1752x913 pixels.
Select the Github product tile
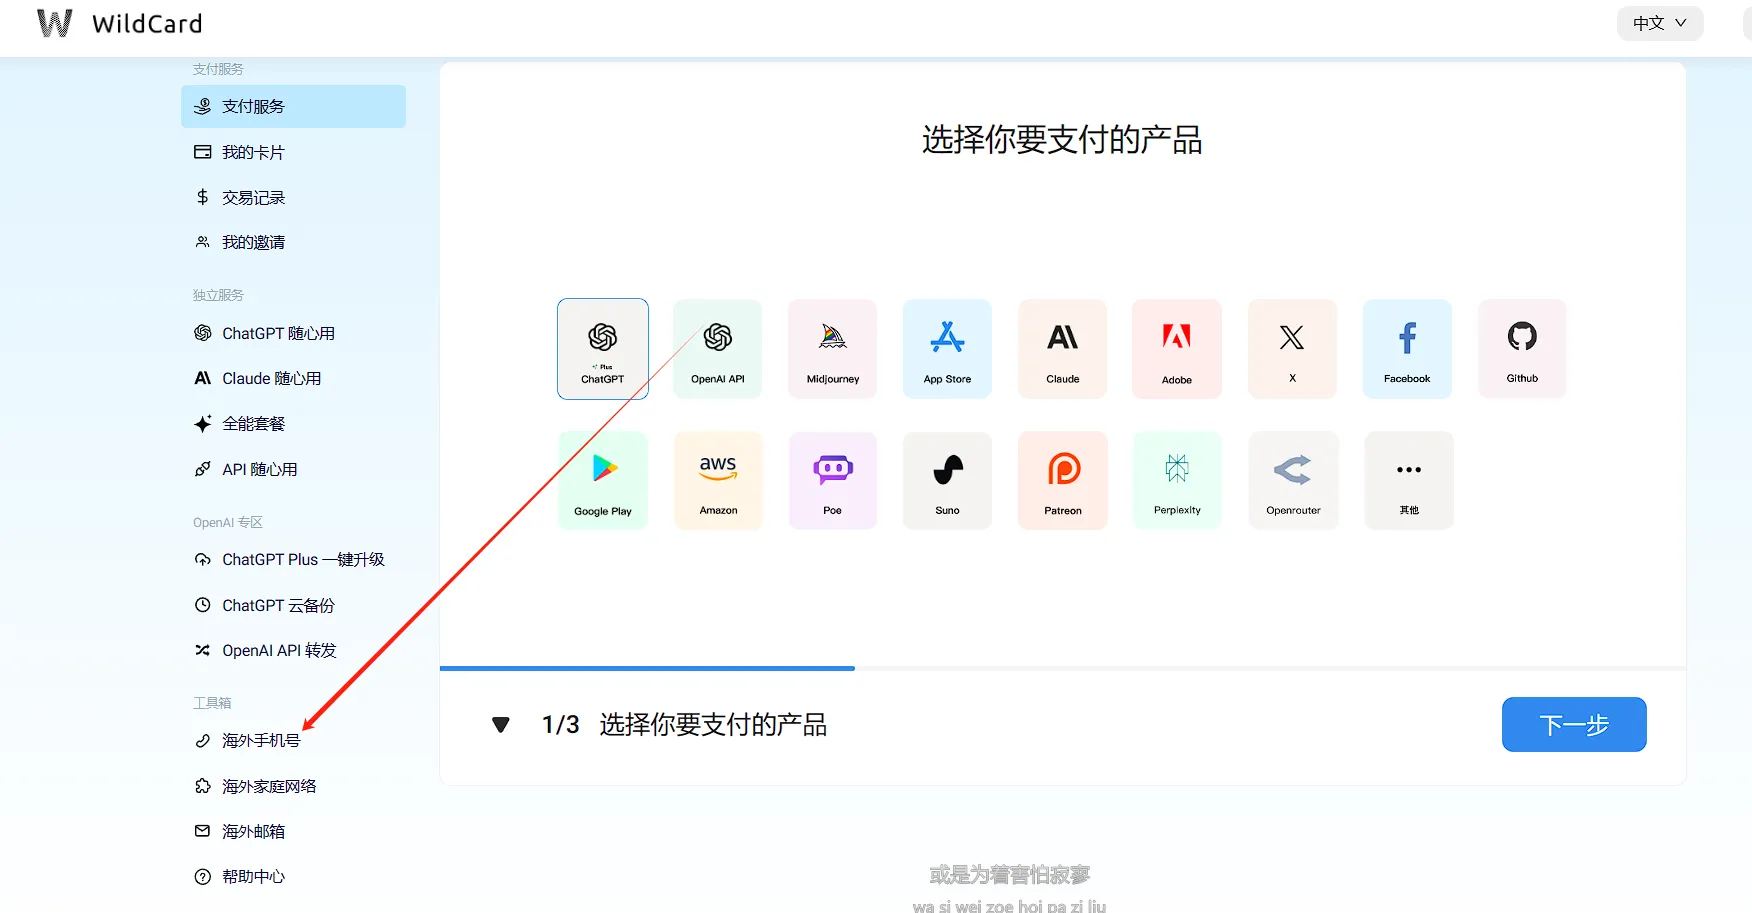click(1522, 349)
